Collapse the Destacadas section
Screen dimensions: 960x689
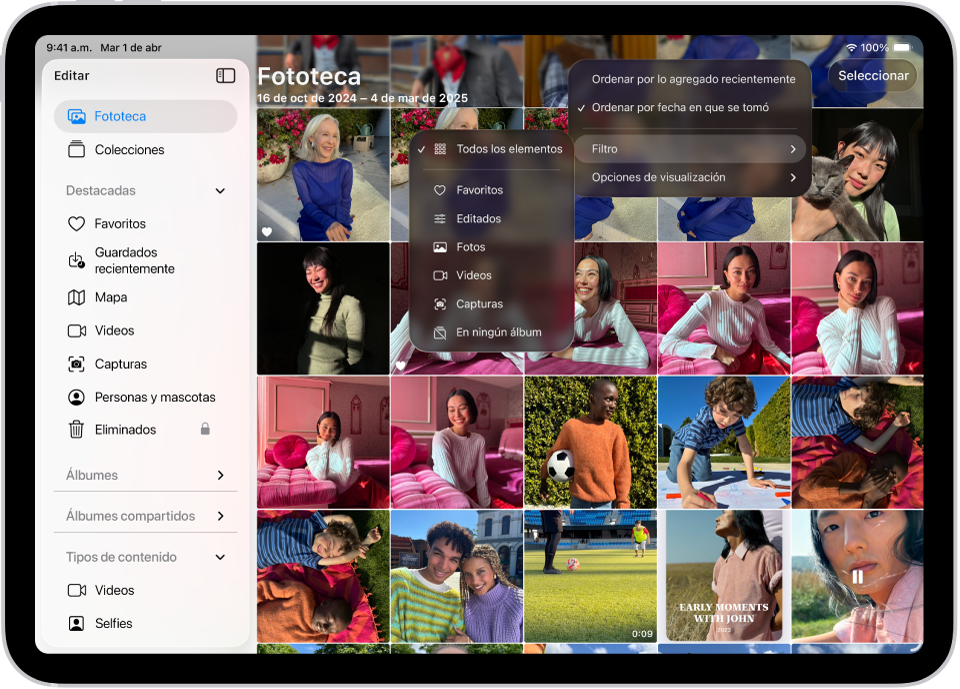tap(218, 191)
